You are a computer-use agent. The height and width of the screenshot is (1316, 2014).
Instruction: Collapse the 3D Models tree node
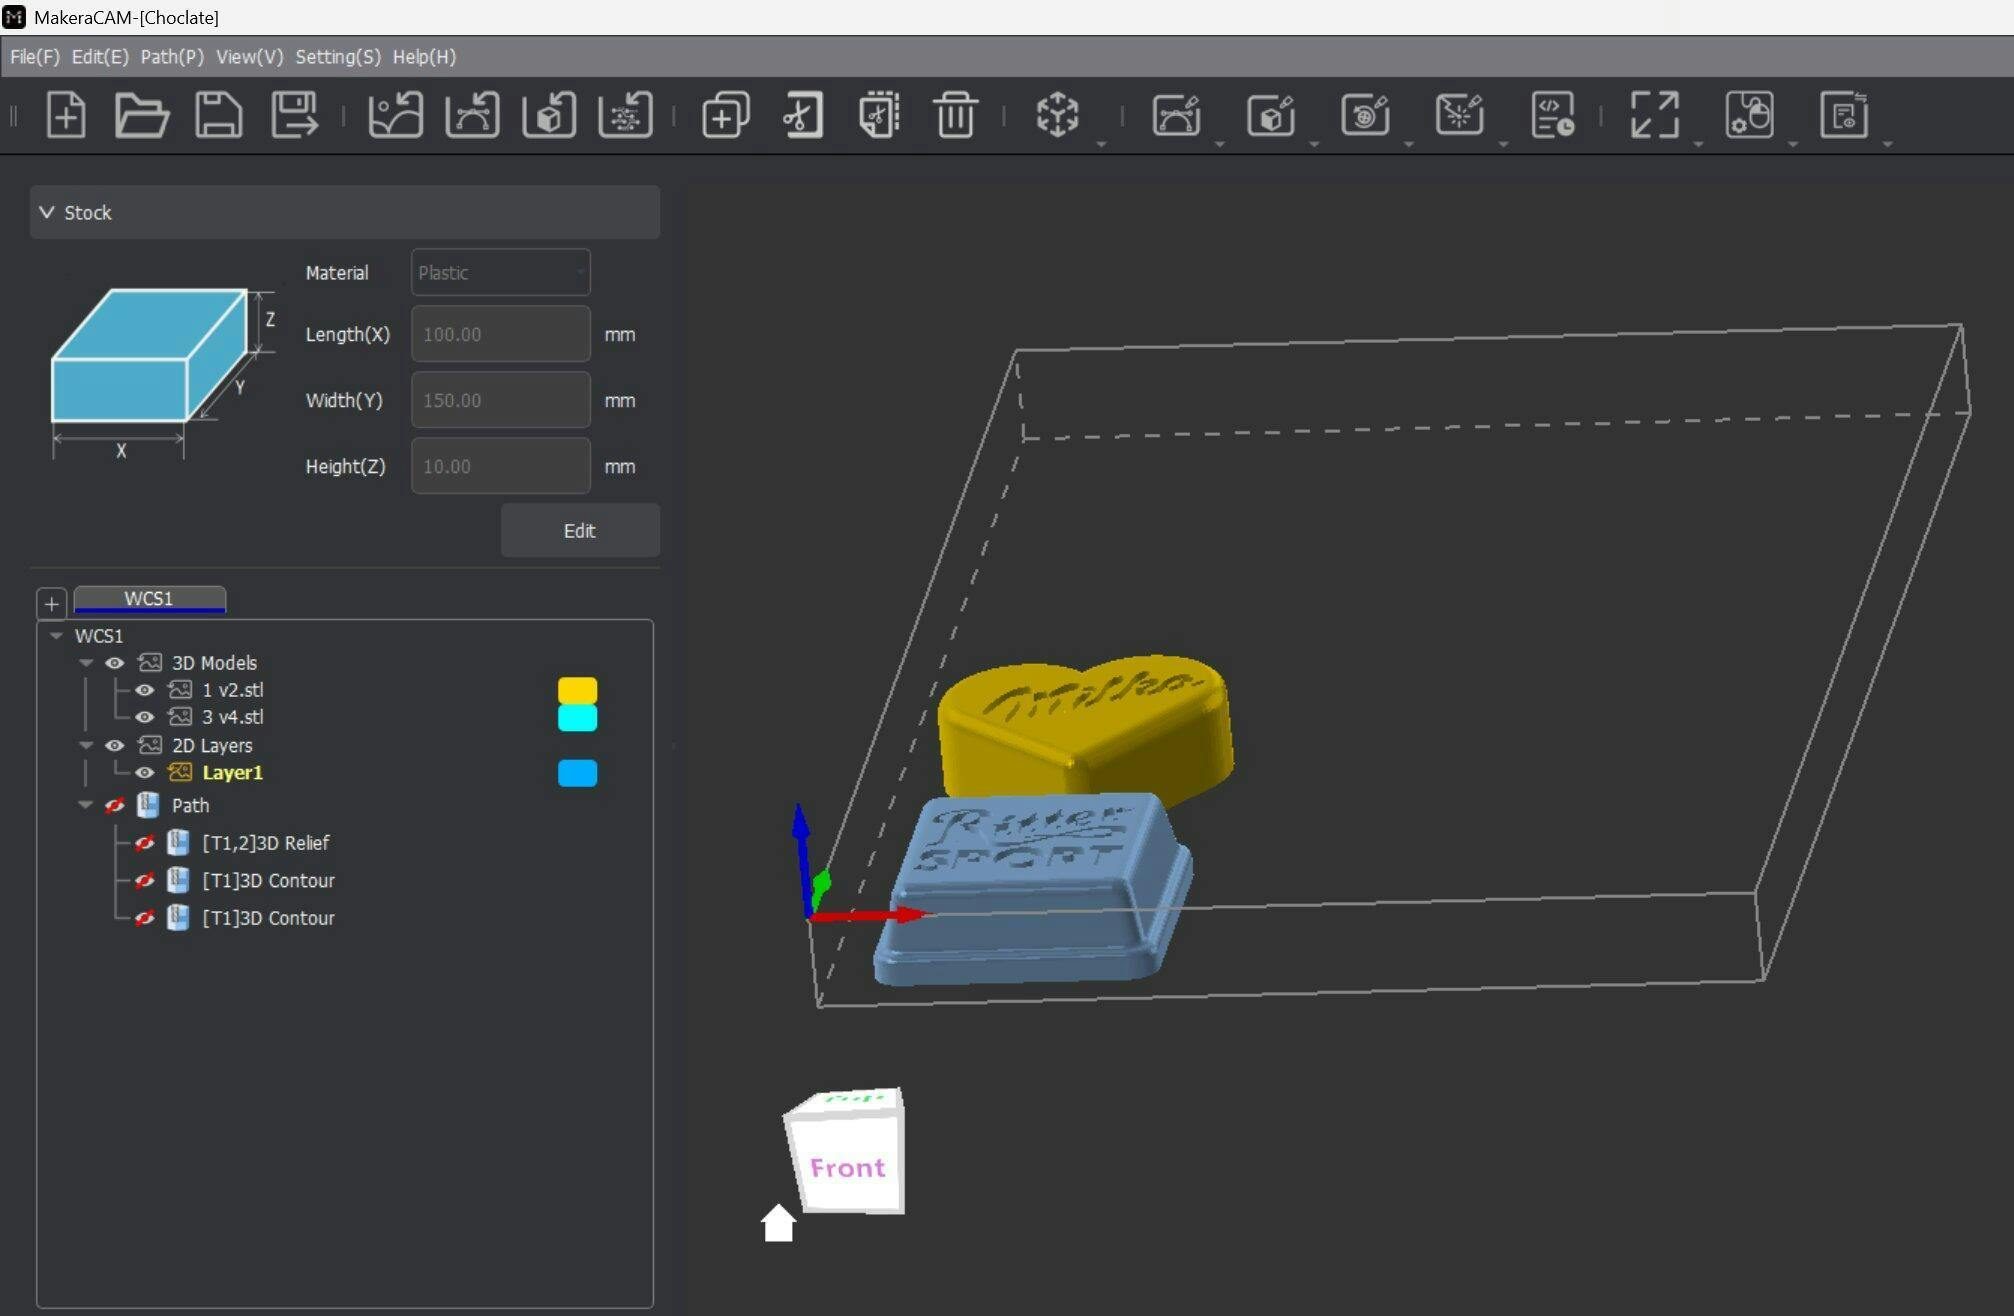86,663
